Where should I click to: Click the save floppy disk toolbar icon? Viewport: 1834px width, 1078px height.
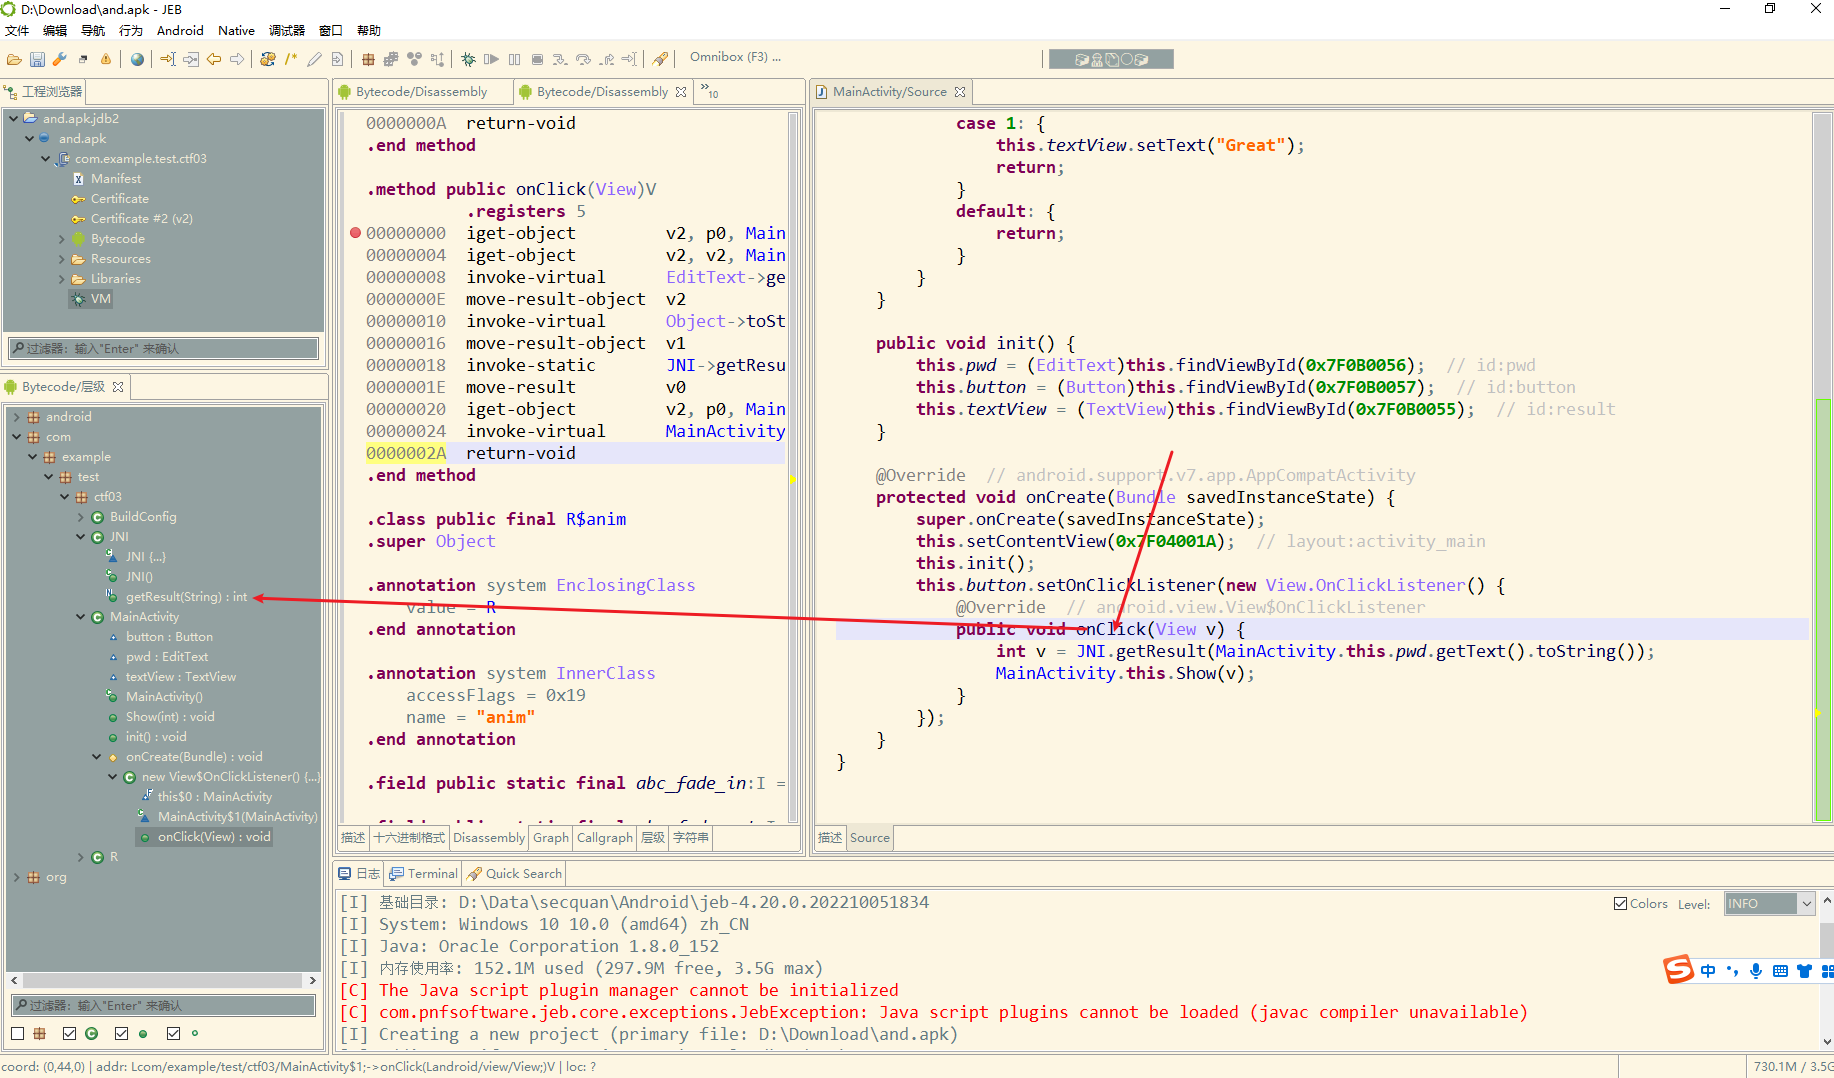pos(37,59)
